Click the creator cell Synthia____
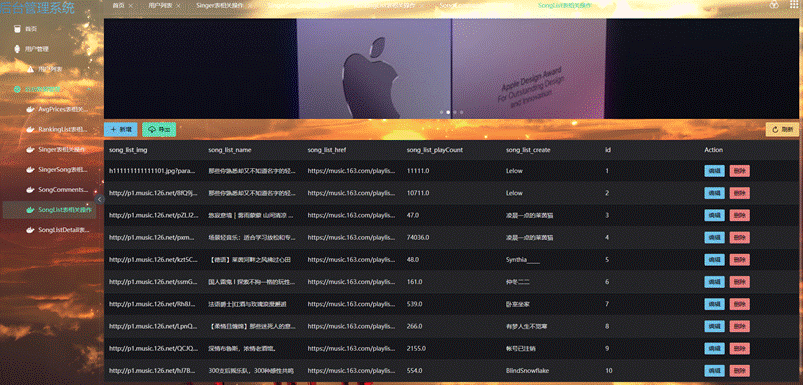 [523, 260]
